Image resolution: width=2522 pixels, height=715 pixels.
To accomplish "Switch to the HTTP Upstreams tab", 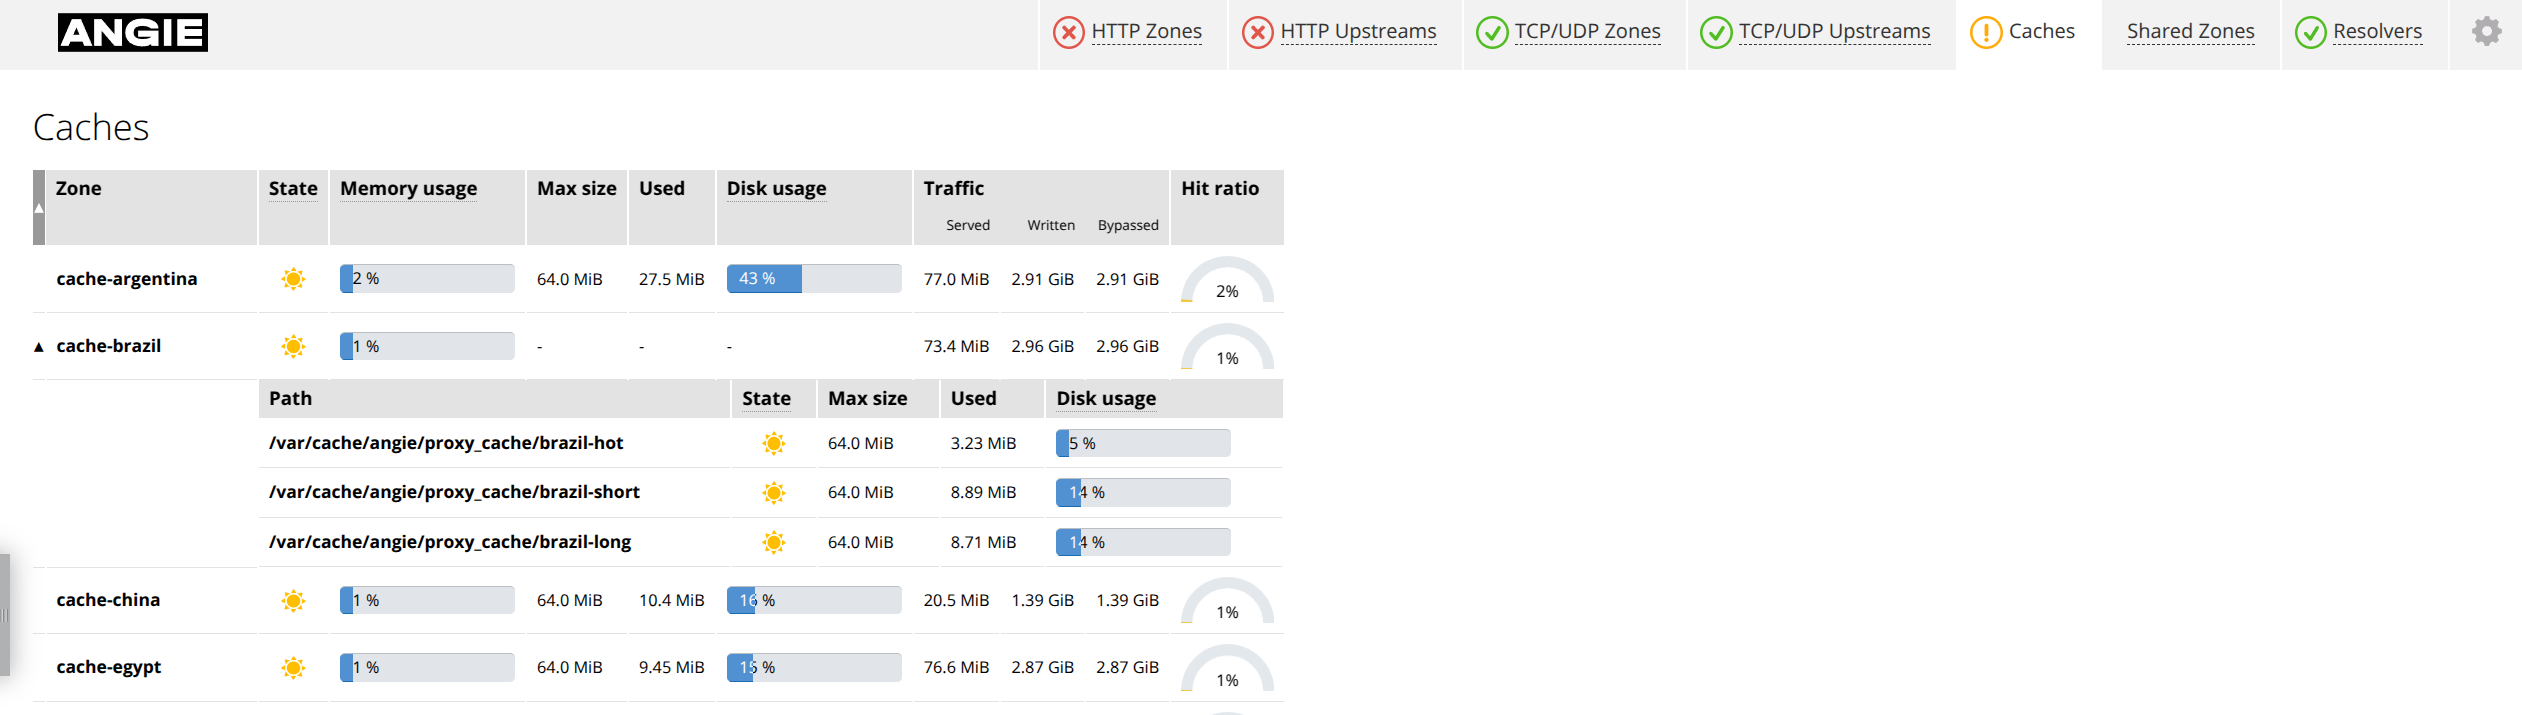I will click(x=1357, y=32).
